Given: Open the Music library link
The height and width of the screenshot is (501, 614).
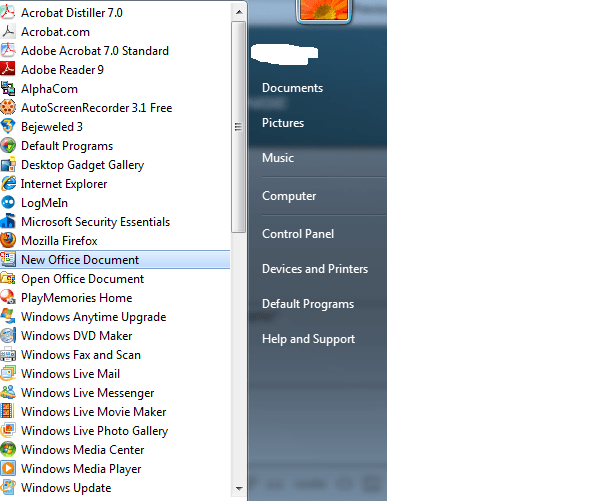Looking at the screenshot, I should pyautogui.click(x=278, y=157).
